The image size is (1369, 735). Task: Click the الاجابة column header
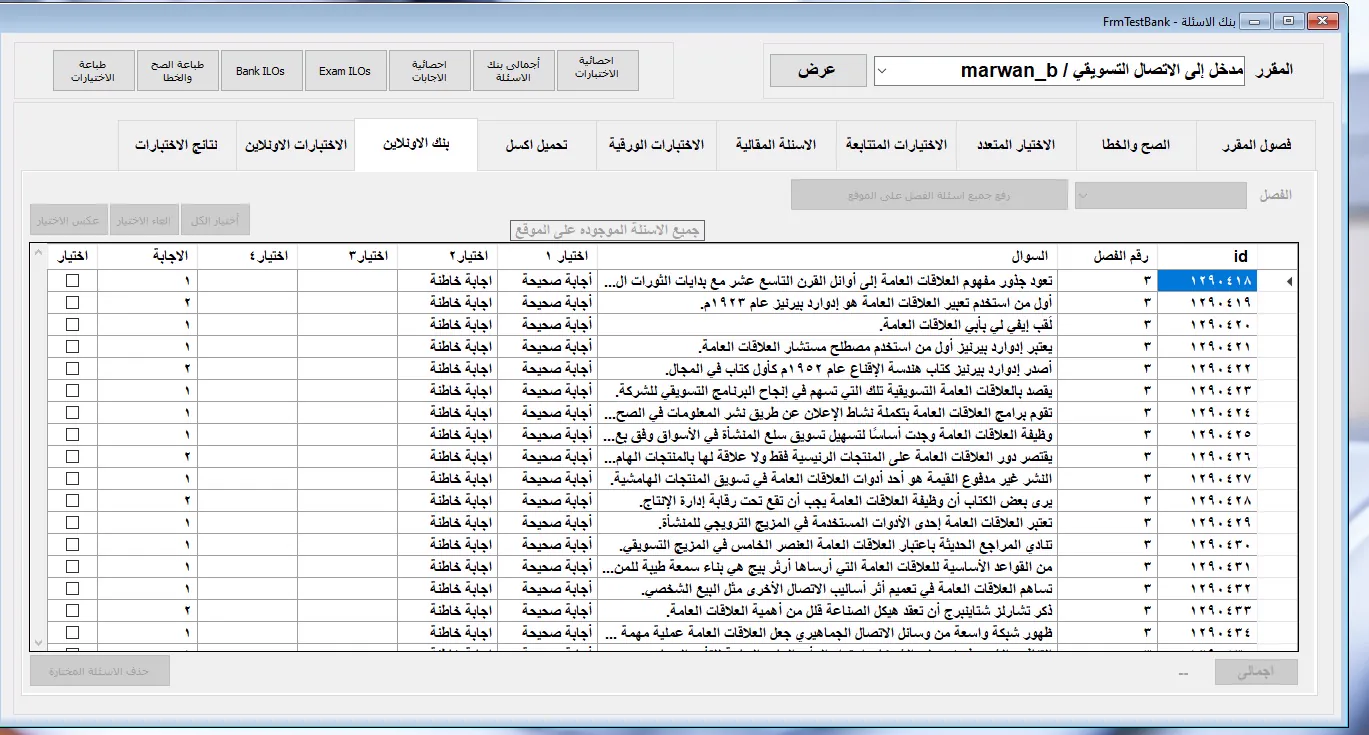tap(147, 256)
